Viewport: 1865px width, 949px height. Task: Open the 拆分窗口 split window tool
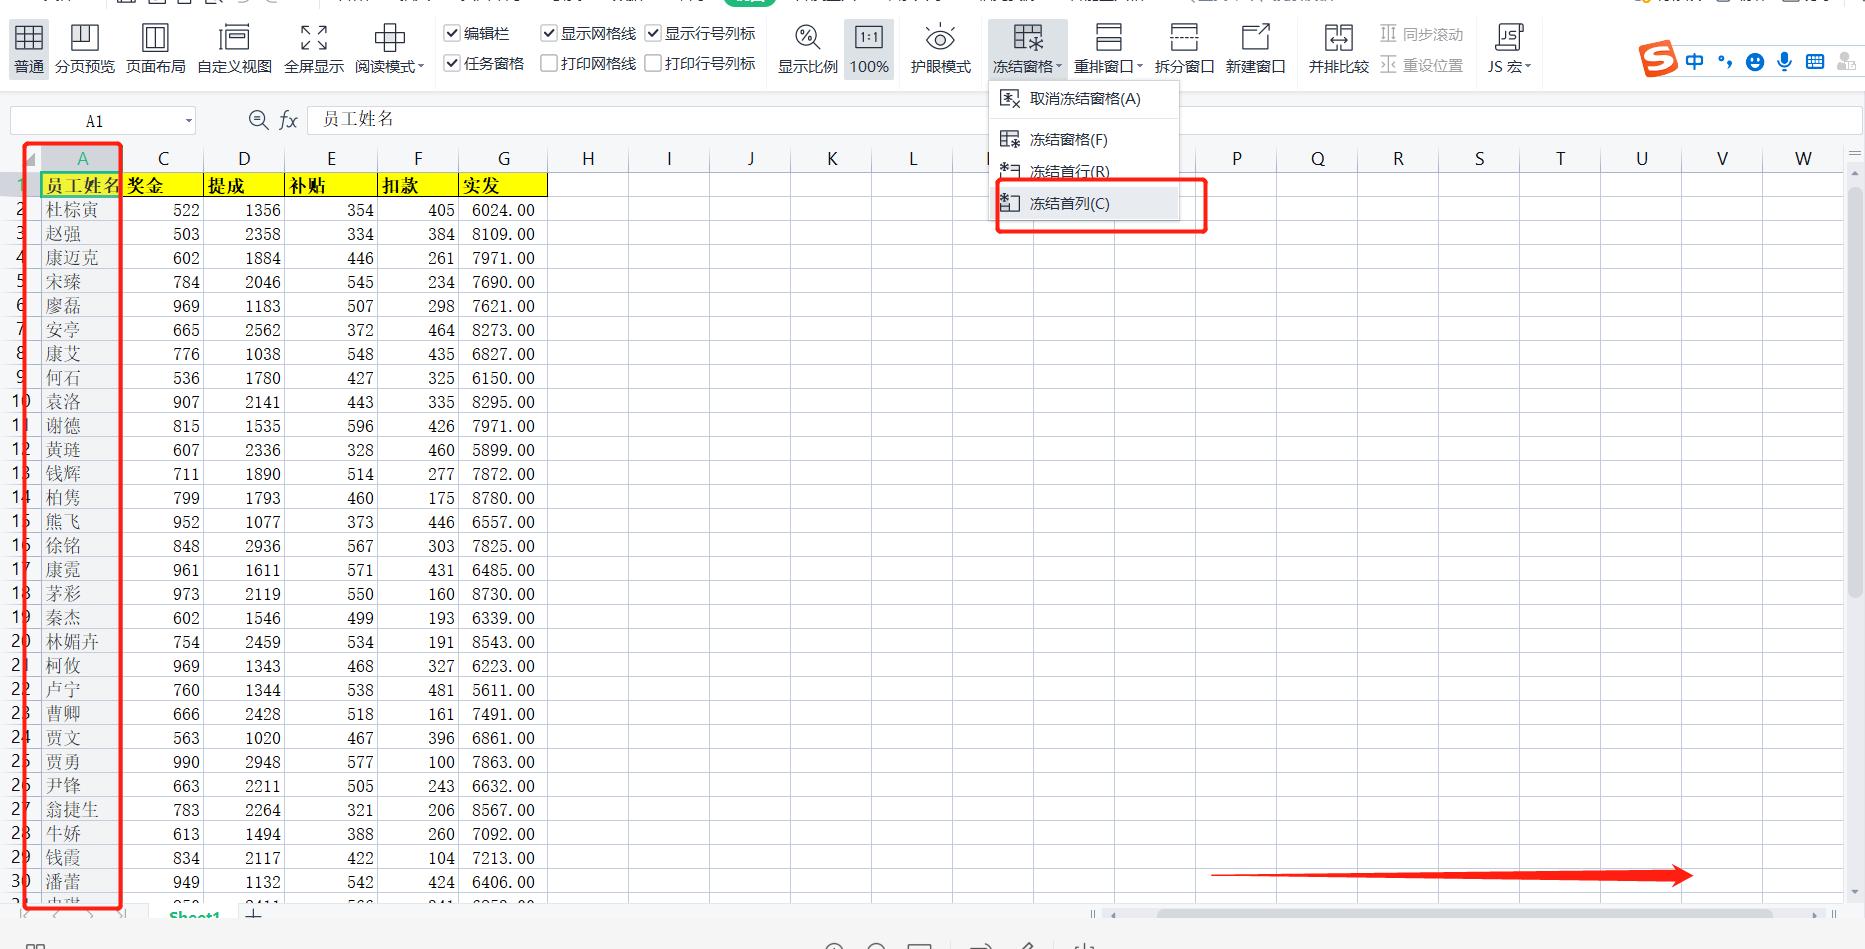click(1184, 48)
